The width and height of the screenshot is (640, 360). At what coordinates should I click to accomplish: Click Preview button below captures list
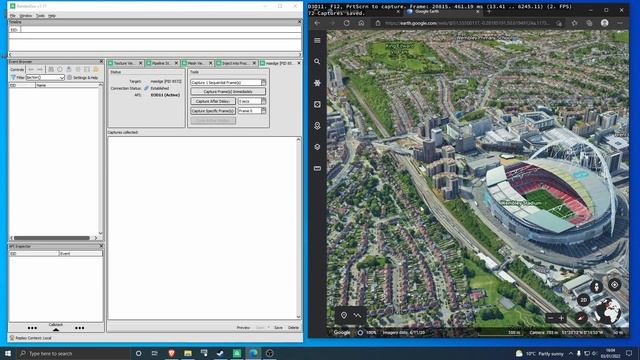click(x=243, y=328)
